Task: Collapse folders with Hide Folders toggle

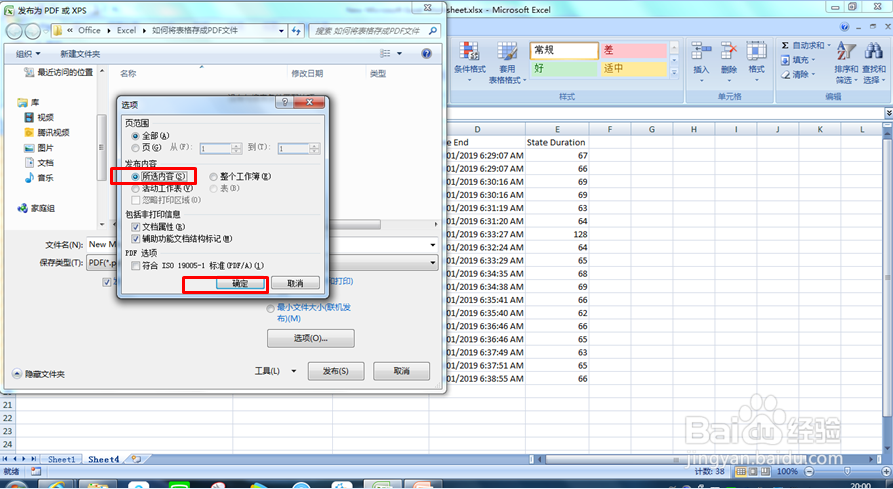Action: click(38, 374)
